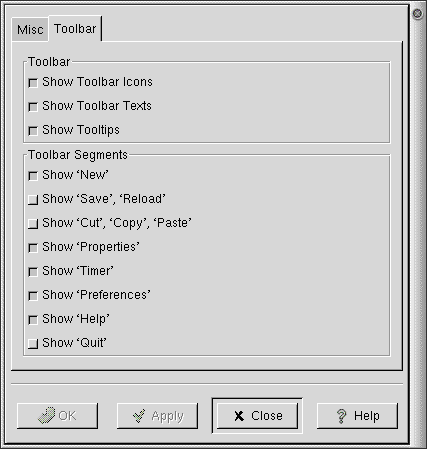Click the Apply button
This screenshot has width=427, height=449.
pyautogui.click(x=157, y=416)
